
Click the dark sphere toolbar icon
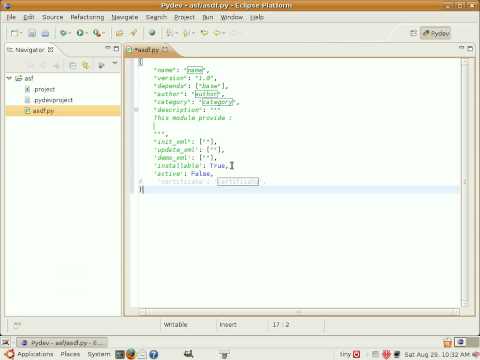152,33
